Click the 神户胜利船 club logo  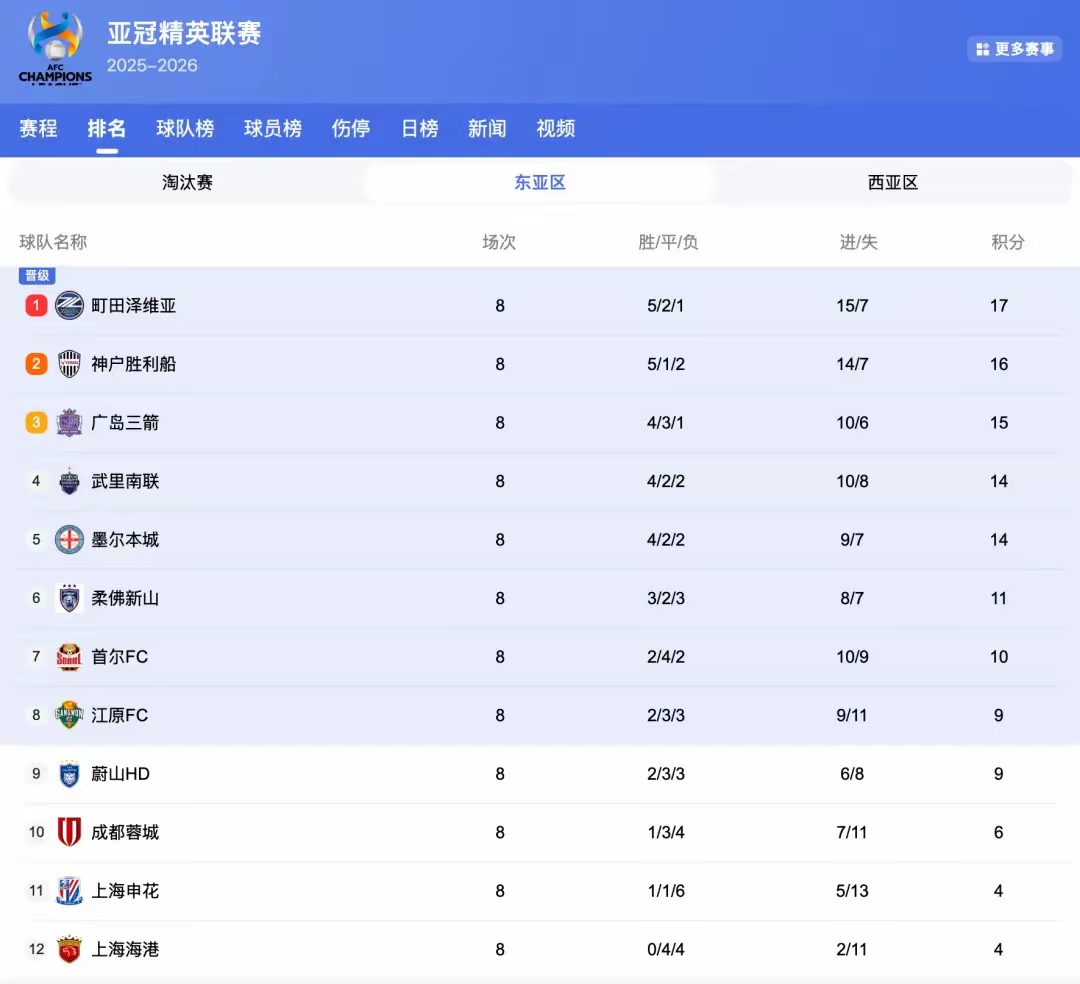click(68, 364)
